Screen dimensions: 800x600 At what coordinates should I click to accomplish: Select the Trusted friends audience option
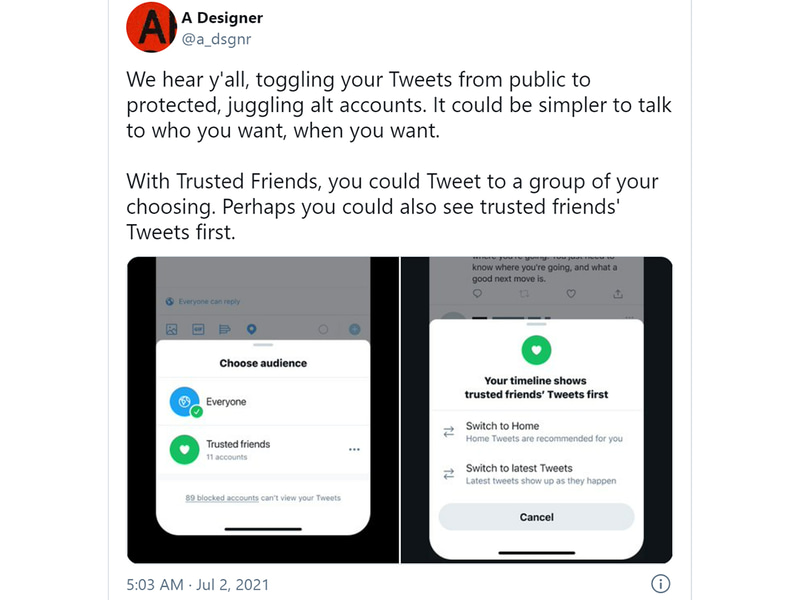pyautogui.click(x=237, y=449)
